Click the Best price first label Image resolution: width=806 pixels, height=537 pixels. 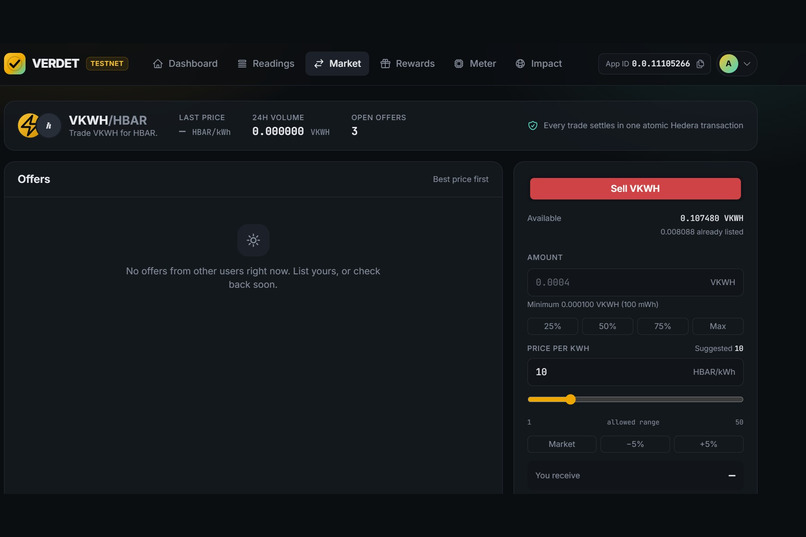[x=461, y=179]
